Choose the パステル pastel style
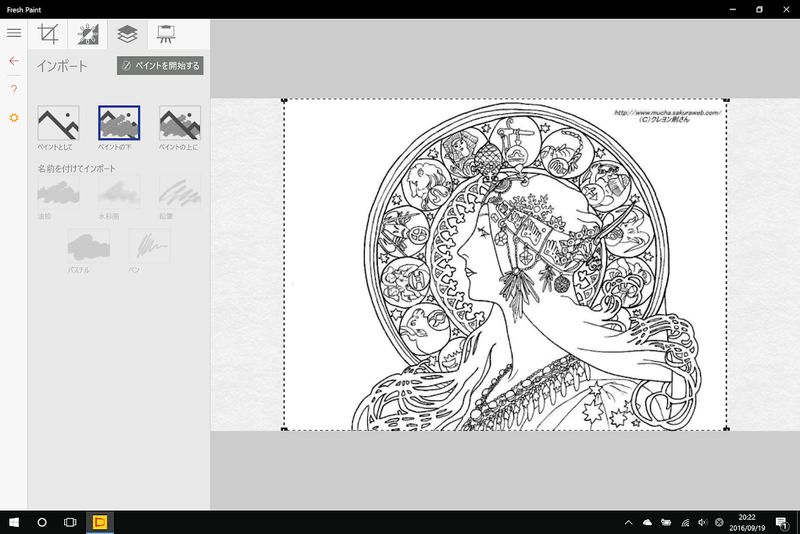Screen dimensions: 800x534 89,246
